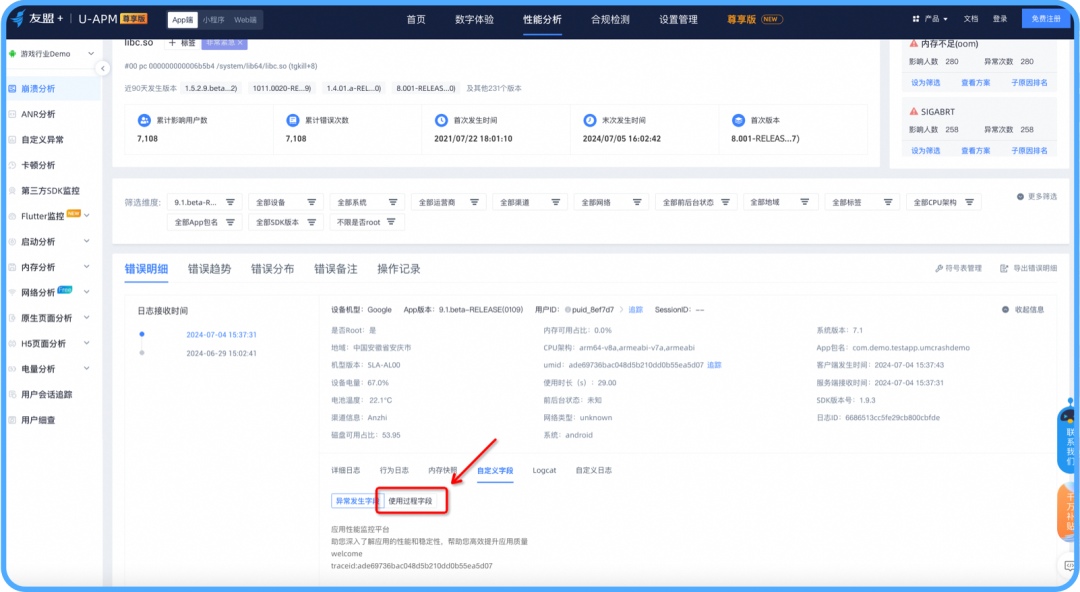Expand the 网络分析 sidebar section
The width and height of the screenshot is (1080, 592).
point(87,293)
